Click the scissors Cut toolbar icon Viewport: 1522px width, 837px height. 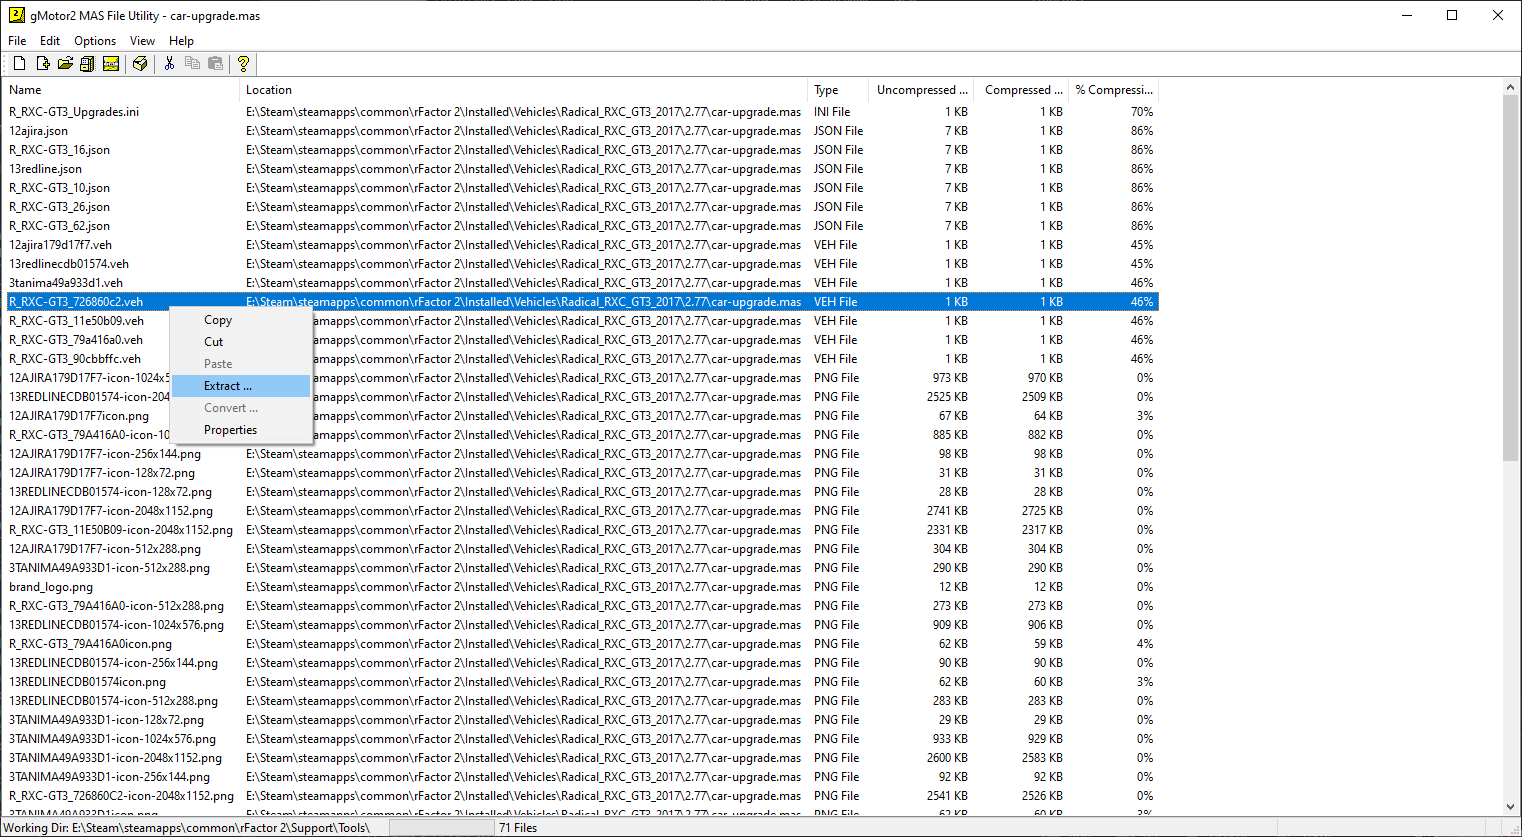coord(169,64)
